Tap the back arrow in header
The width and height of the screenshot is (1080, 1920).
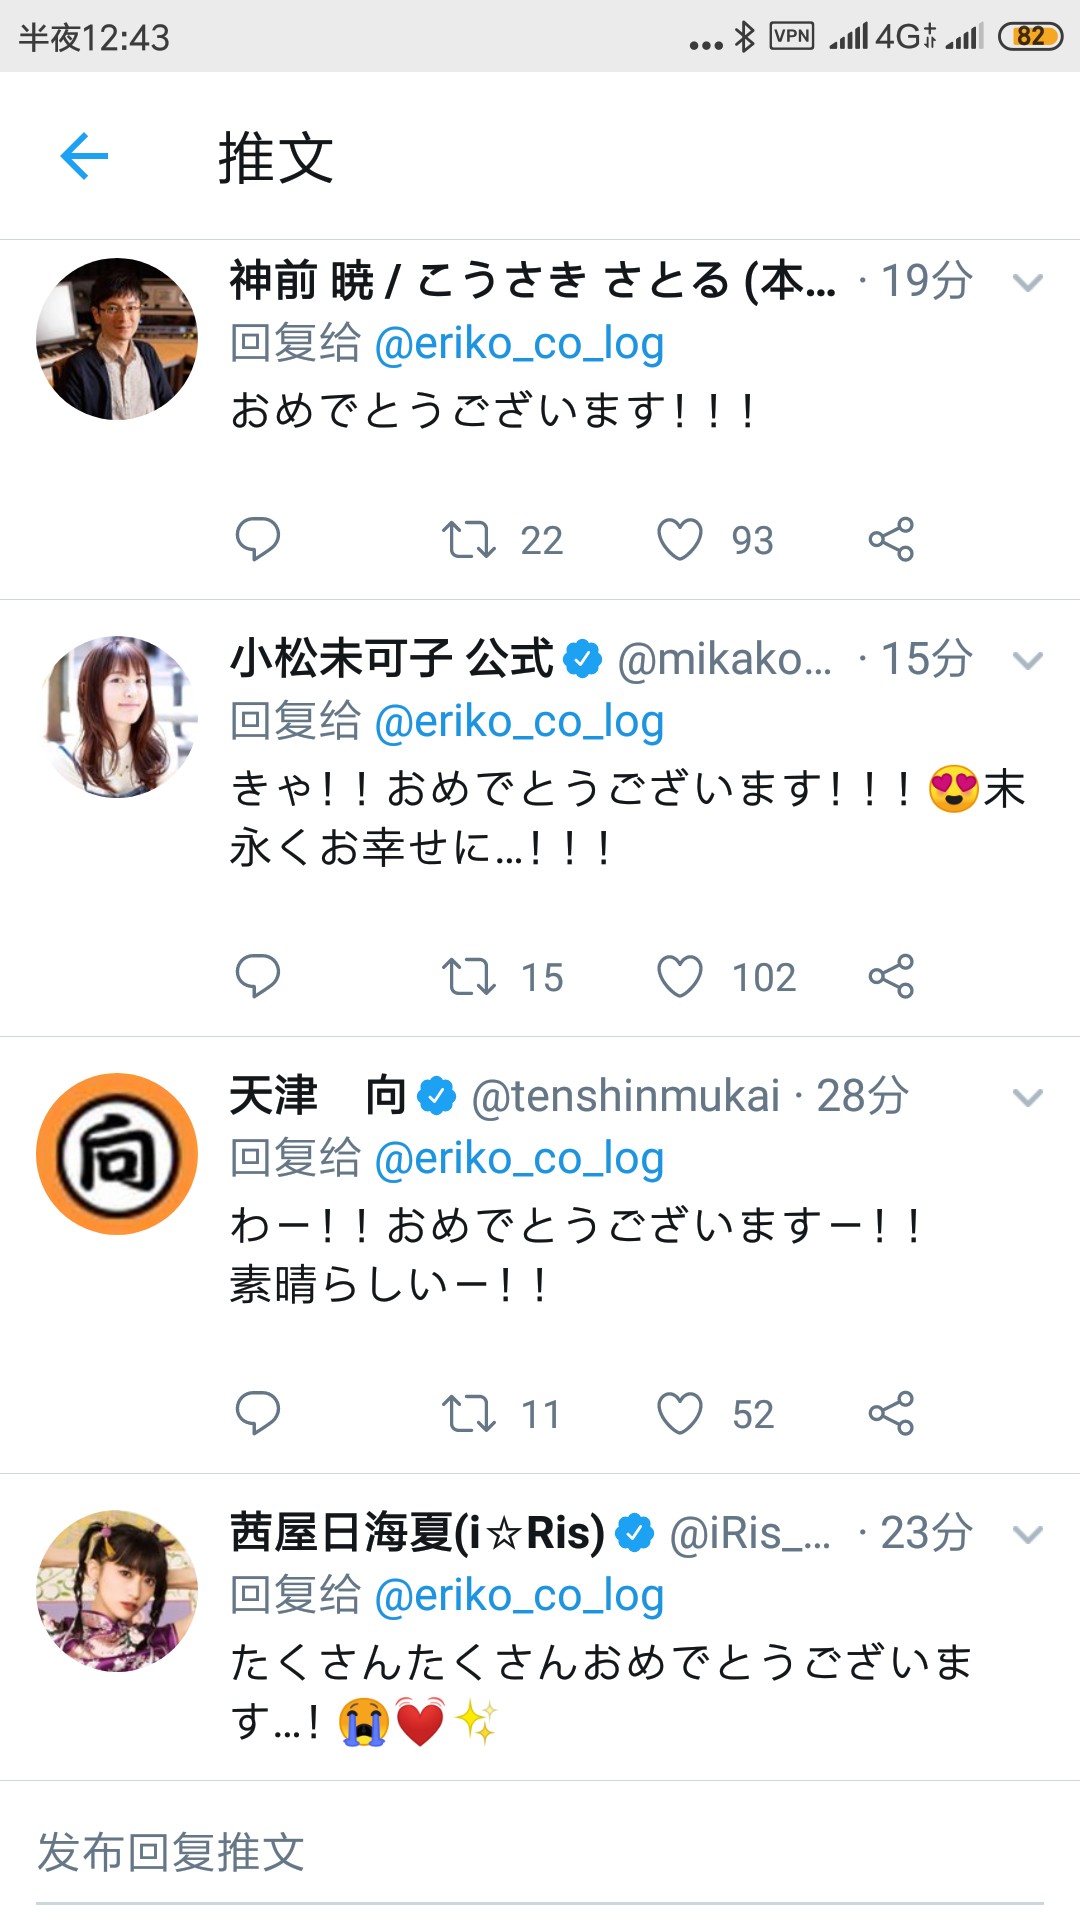[84, 156]
